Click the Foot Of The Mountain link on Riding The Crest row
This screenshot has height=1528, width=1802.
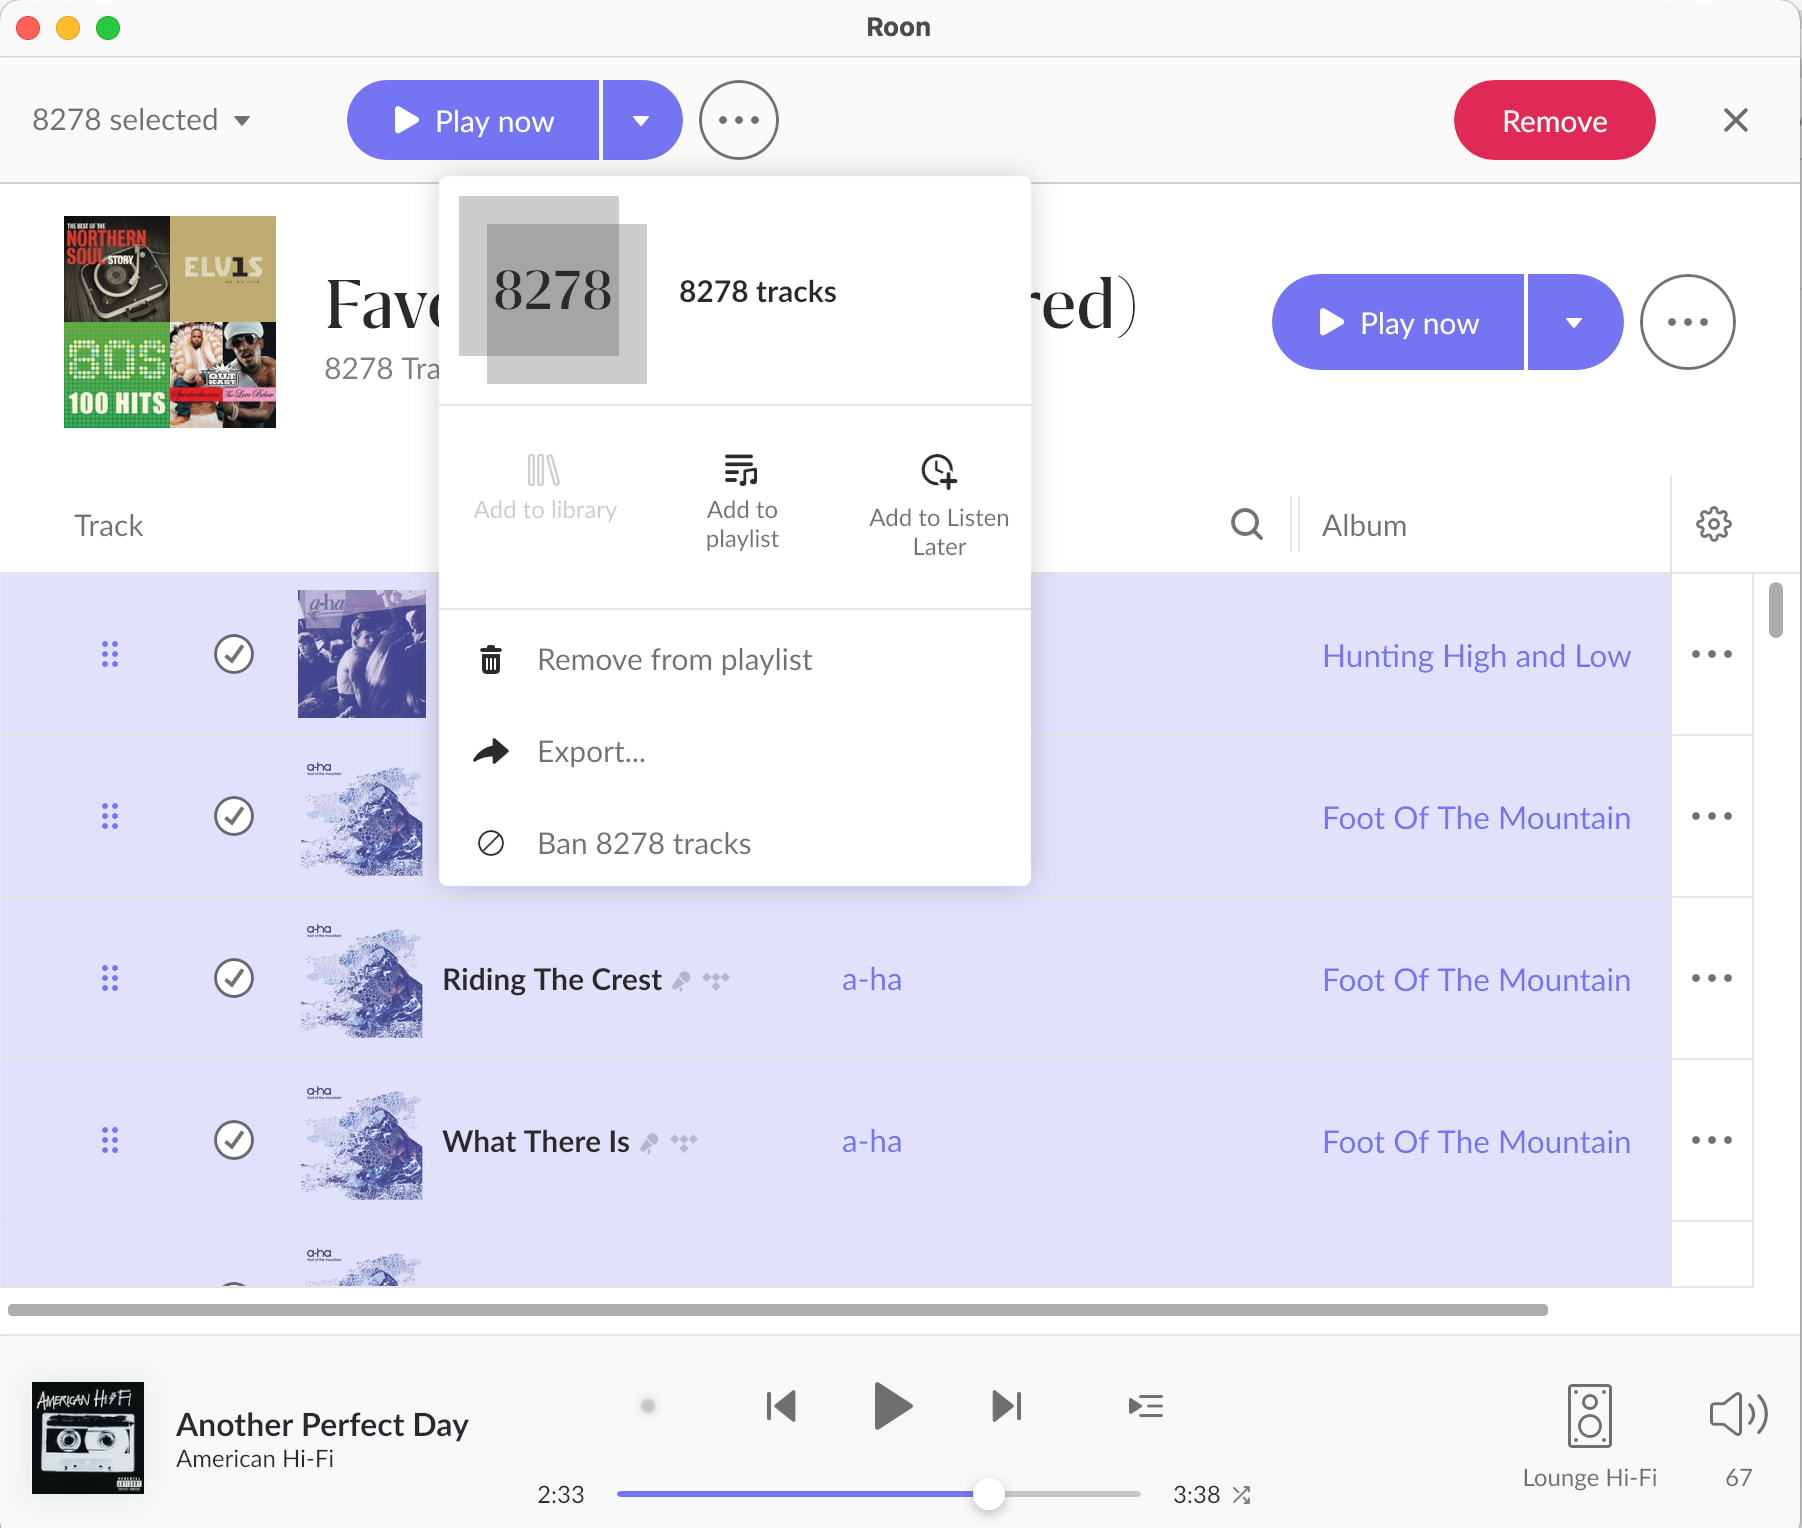coord(1476,980)
